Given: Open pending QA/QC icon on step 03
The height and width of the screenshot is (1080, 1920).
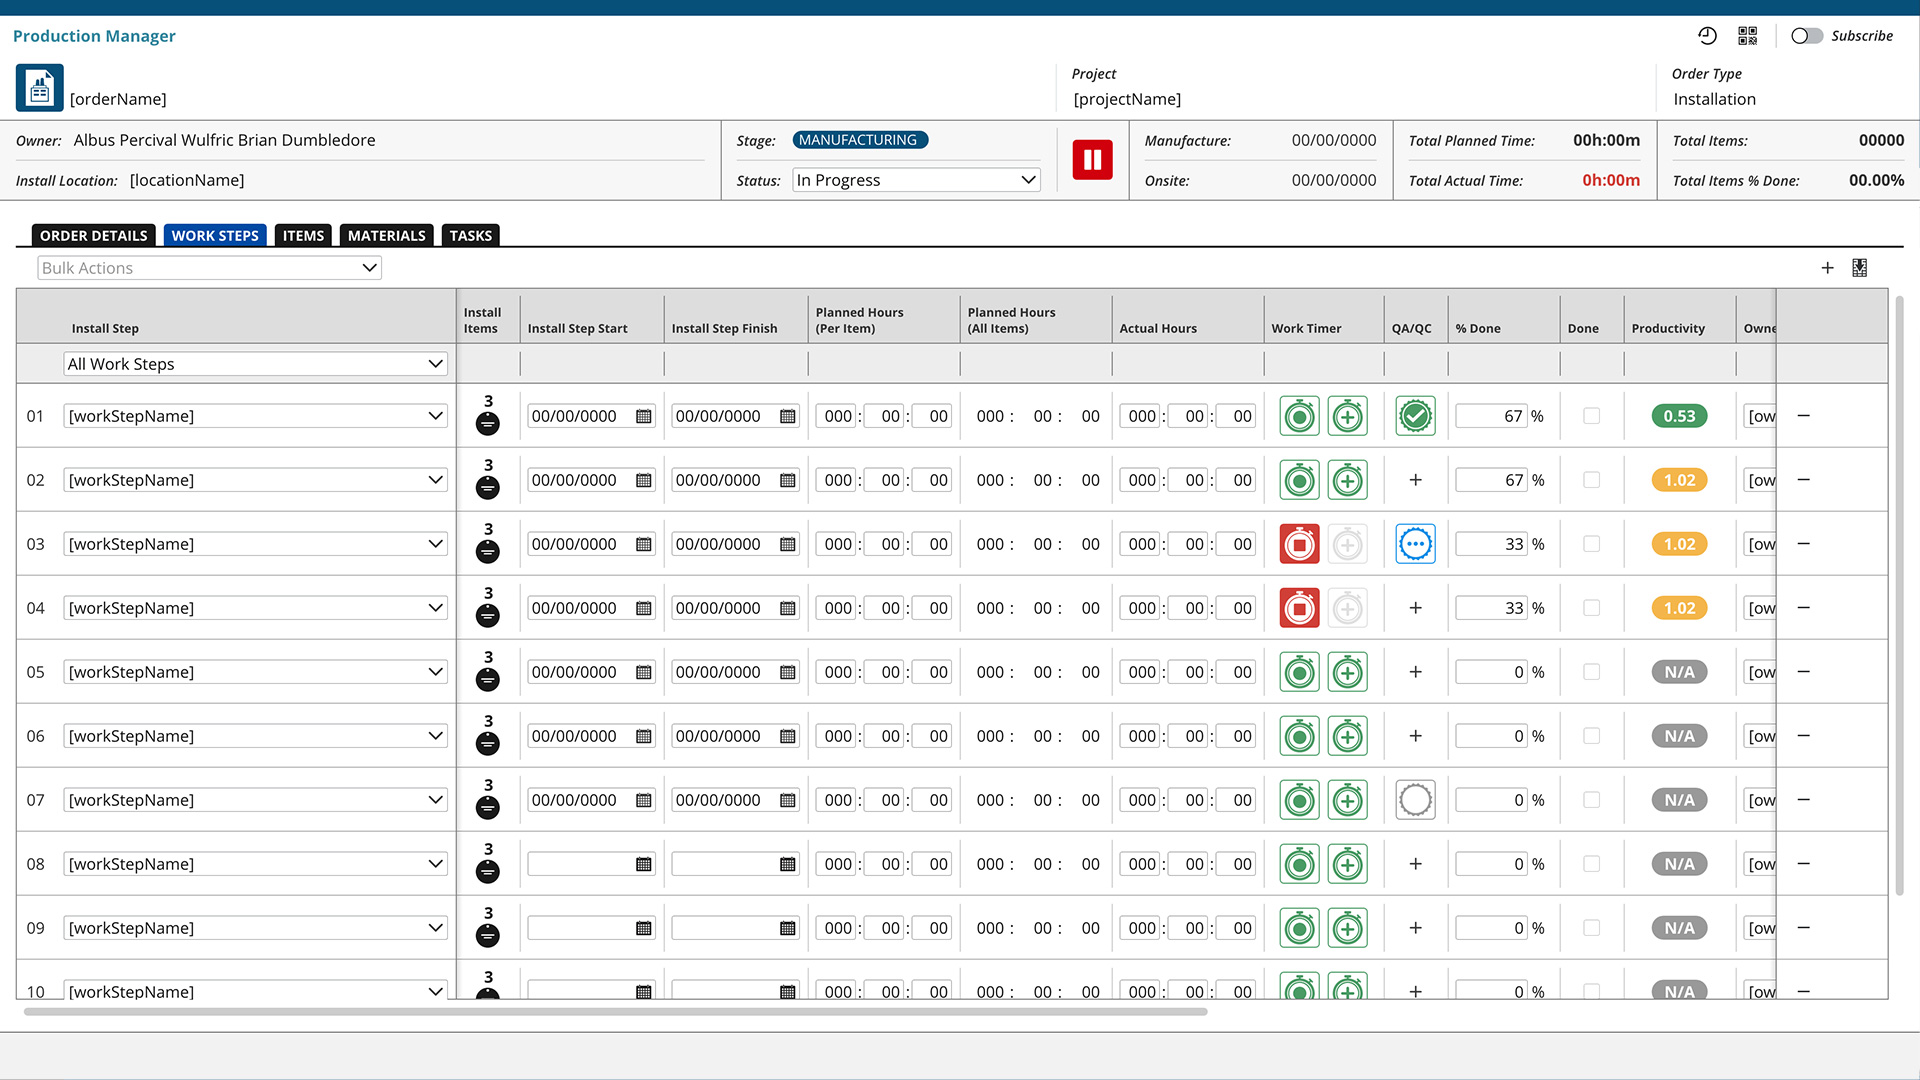Looking at the screenshot, I should coord(1415,544).
